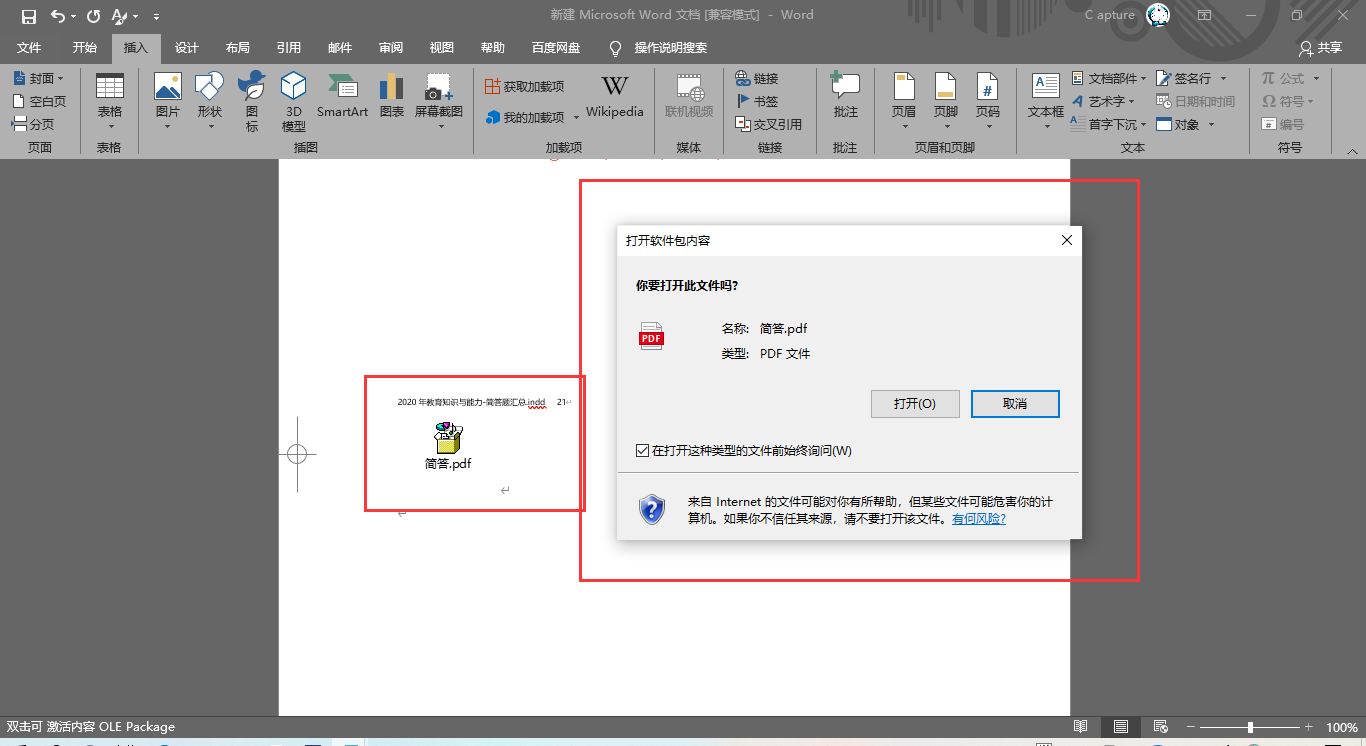The height and width of the screenshot is (746, 1366).
Task: Close the 打开软件包内容 dialog
Action: point(1066,241)
